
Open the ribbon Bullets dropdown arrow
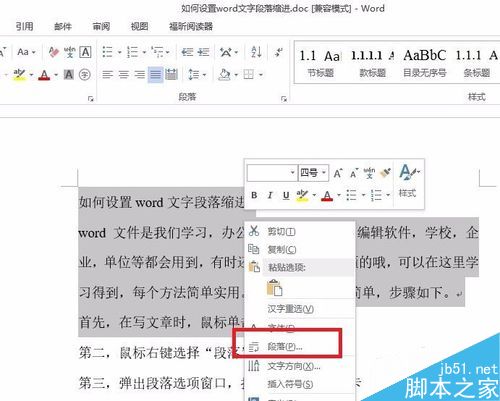(119, 52)
